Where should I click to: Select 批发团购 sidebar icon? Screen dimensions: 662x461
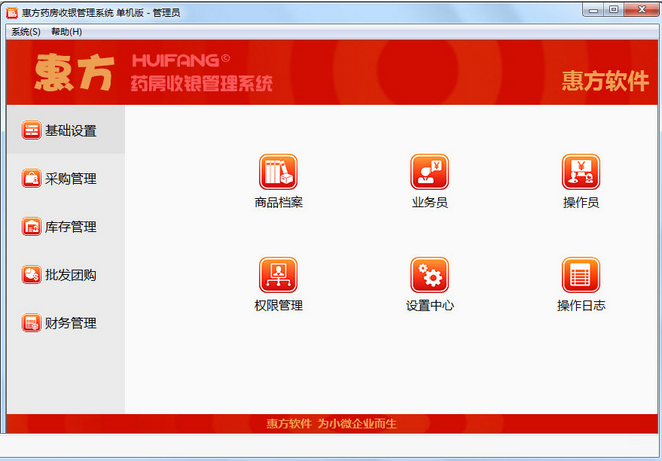[x=32, y=274]
